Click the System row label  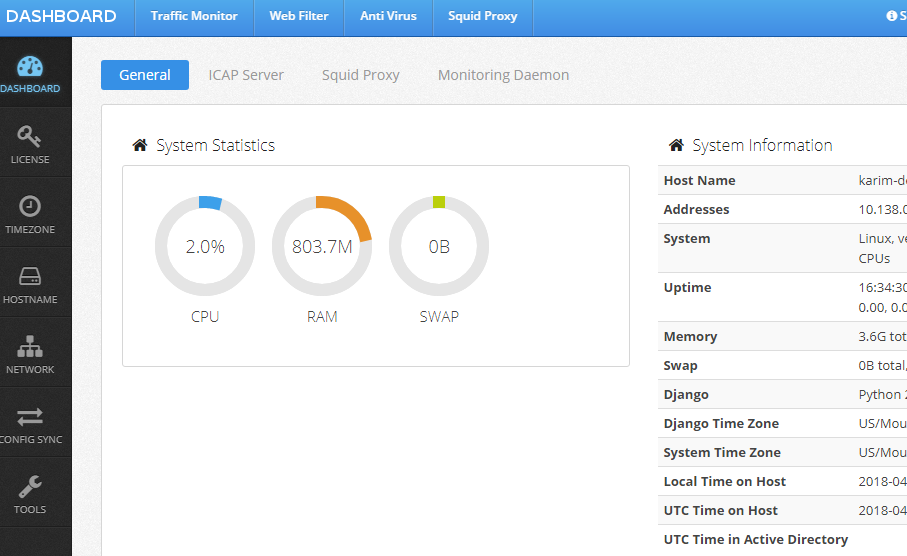point(687,238)
